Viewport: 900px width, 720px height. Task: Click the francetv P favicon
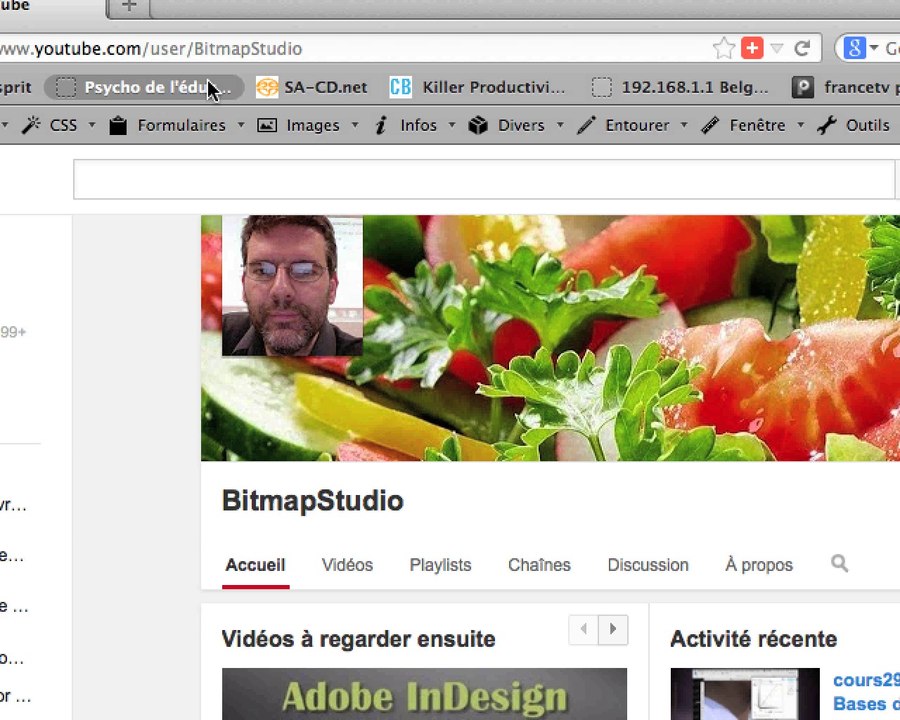click(x=802, y=87)
